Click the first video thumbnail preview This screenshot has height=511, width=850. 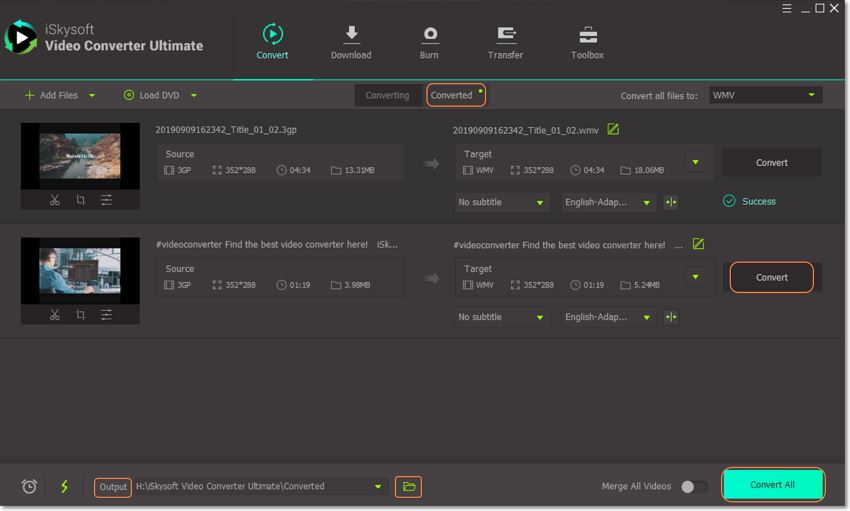coord(80,155)
